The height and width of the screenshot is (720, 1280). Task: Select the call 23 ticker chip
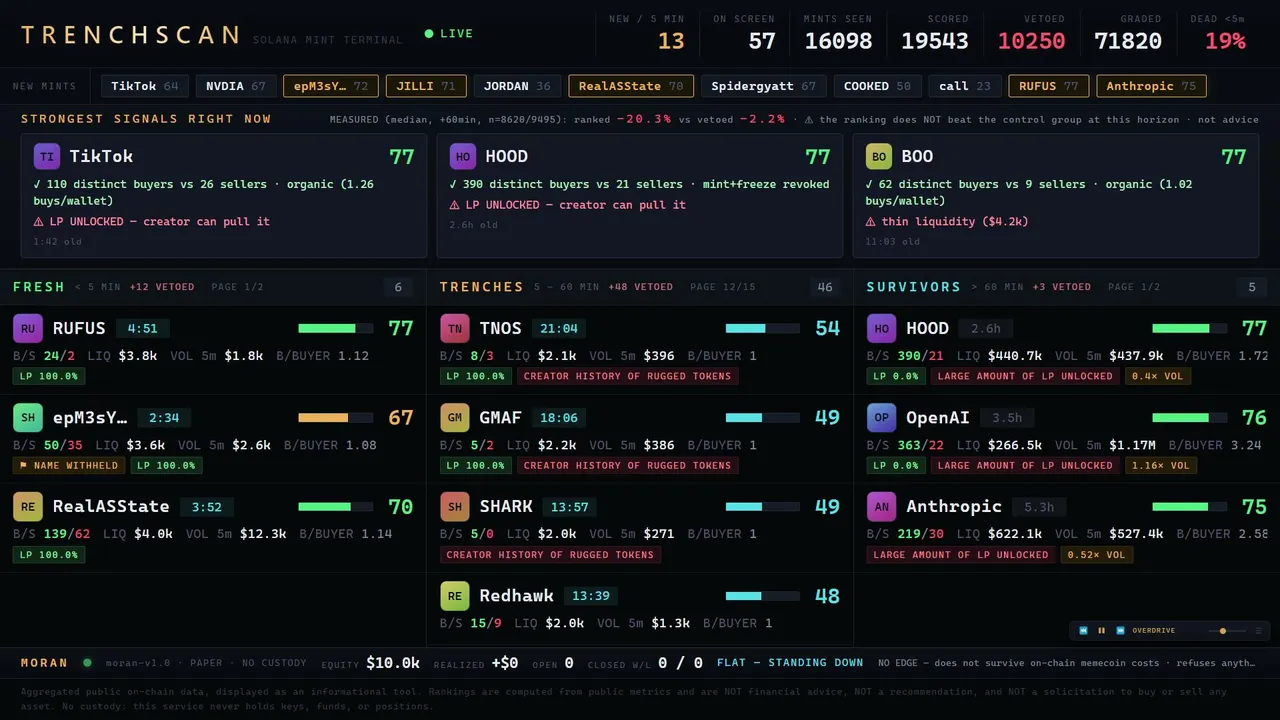click(x=965, y=86)
